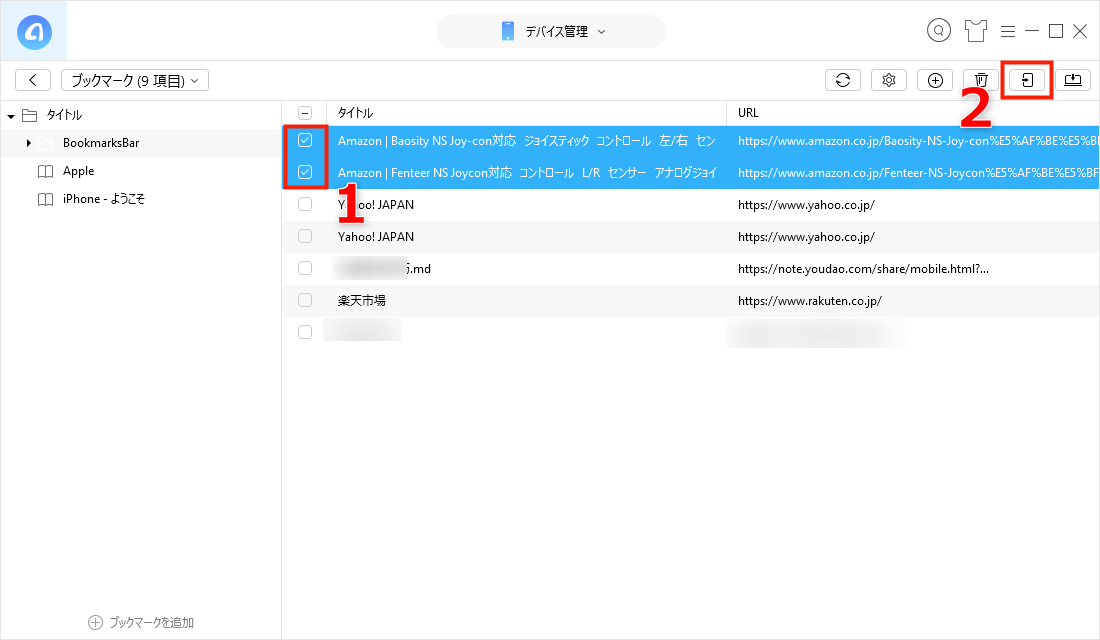1100x640 pixels.
Task: Open the デバイス管理 dropdown
Action: pyautogui.click(x=551, y=32)
